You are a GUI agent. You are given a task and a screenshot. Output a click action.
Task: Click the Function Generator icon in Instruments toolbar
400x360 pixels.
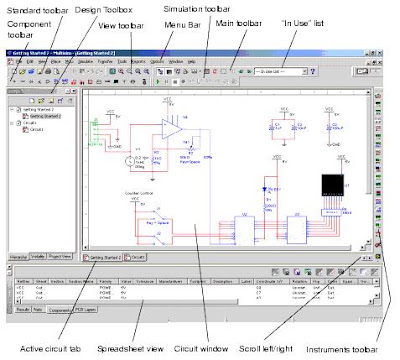click(378, 104)
